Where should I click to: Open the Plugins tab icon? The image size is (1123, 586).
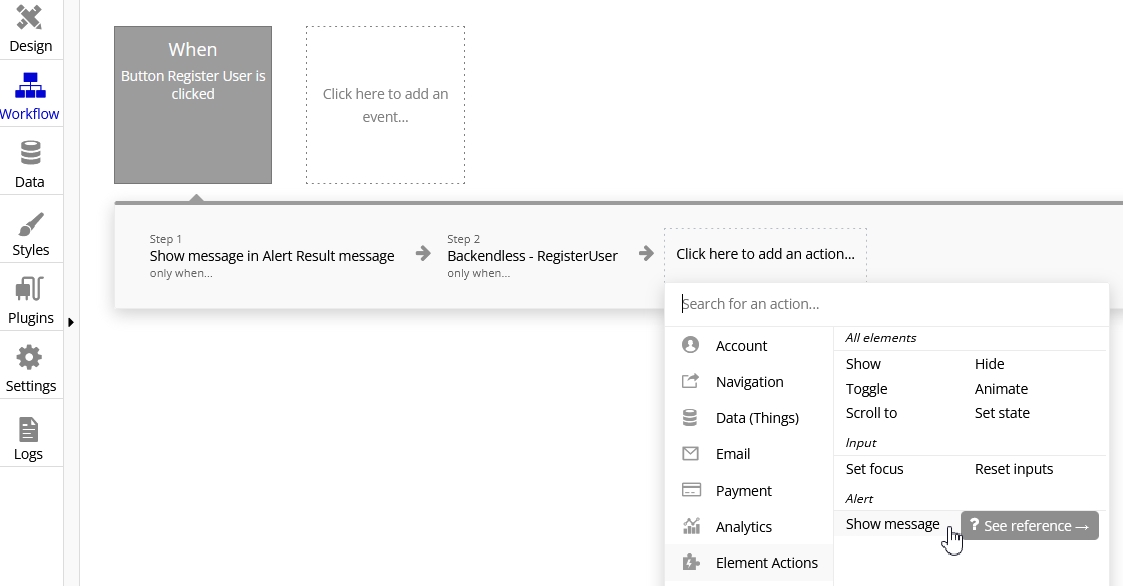pyautogui.click(x=29, y=289)
